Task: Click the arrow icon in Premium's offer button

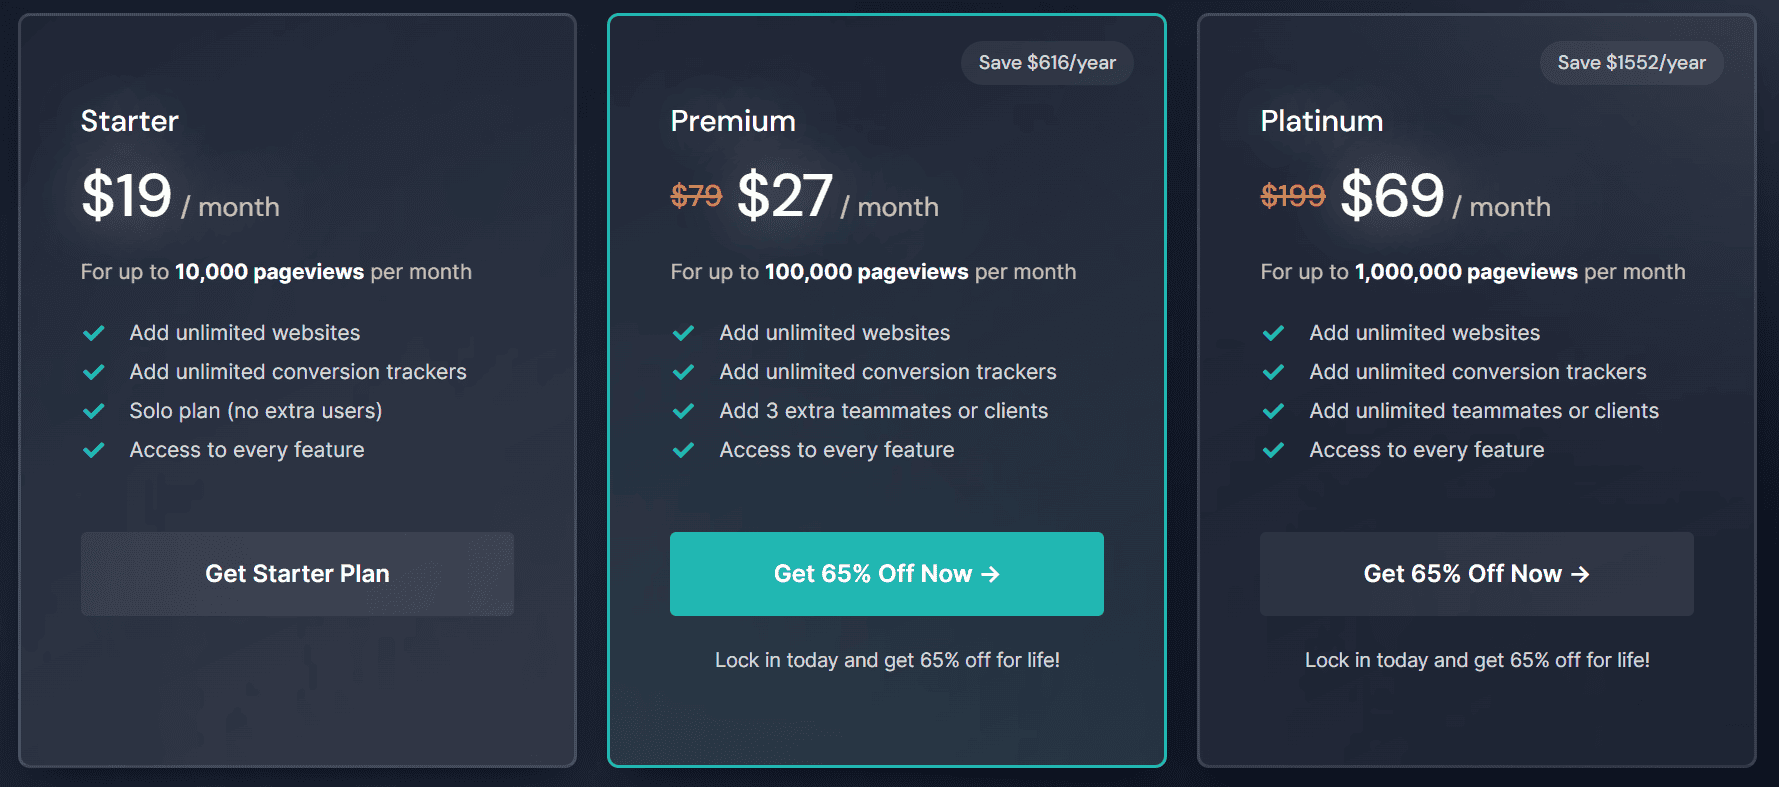Action: [991, 574]
